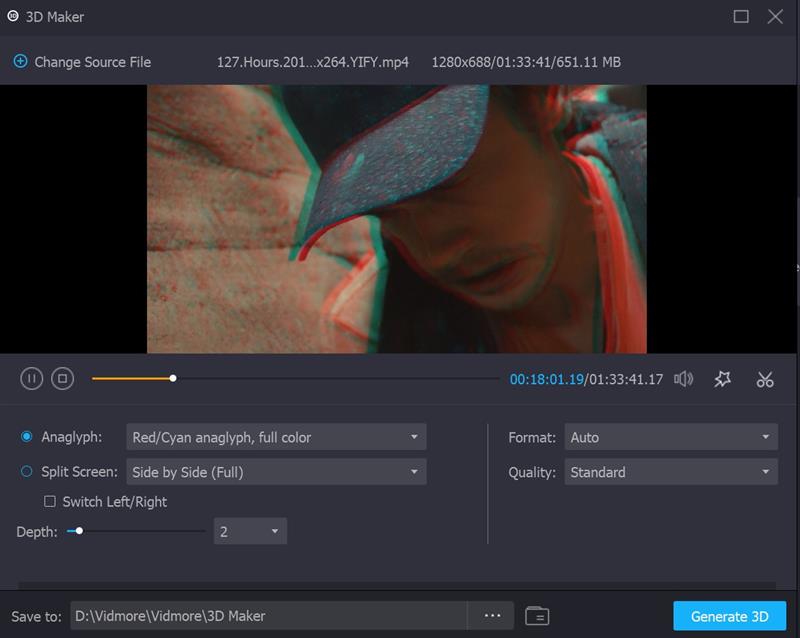The width and height of the screenshot is (800, 638).
Task: Open the Side by Side (Full) dropdown
Action: click(x=276, y=472)
